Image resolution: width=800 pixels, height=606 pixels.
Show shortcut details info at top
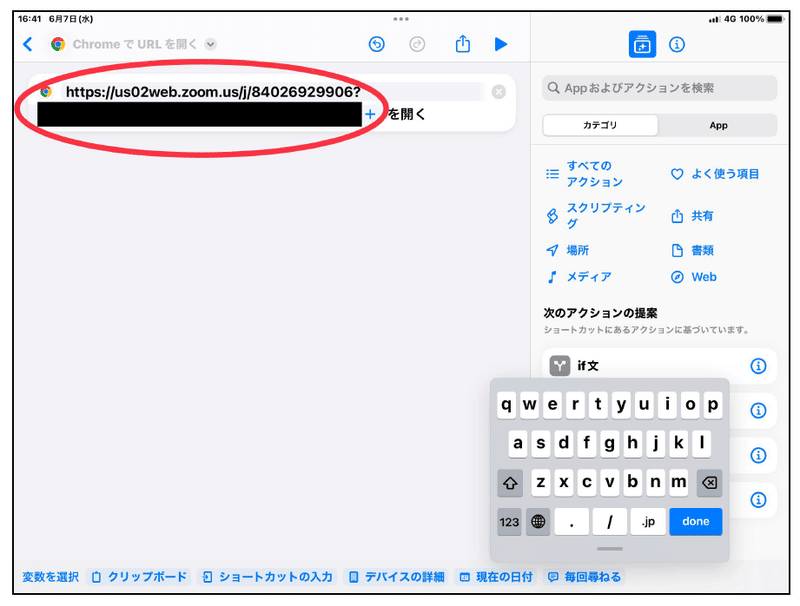677,44
